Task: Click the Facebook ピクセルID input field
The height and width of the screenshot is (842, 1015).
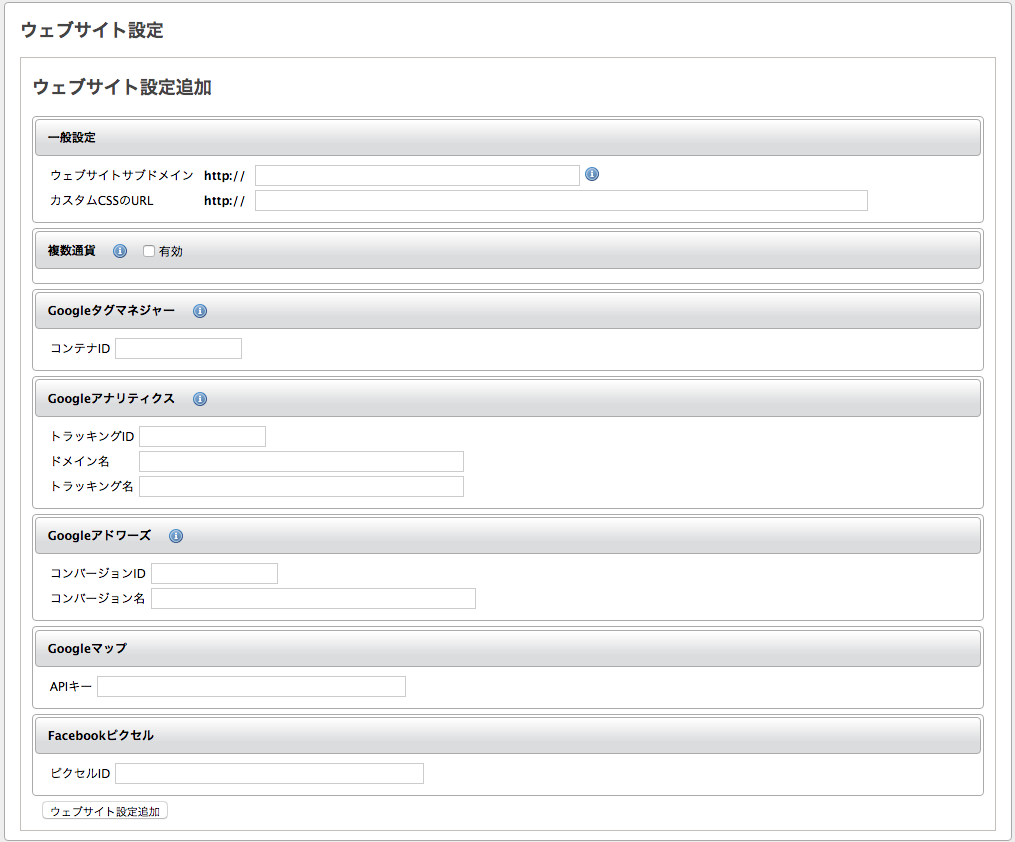Action: 269,773
